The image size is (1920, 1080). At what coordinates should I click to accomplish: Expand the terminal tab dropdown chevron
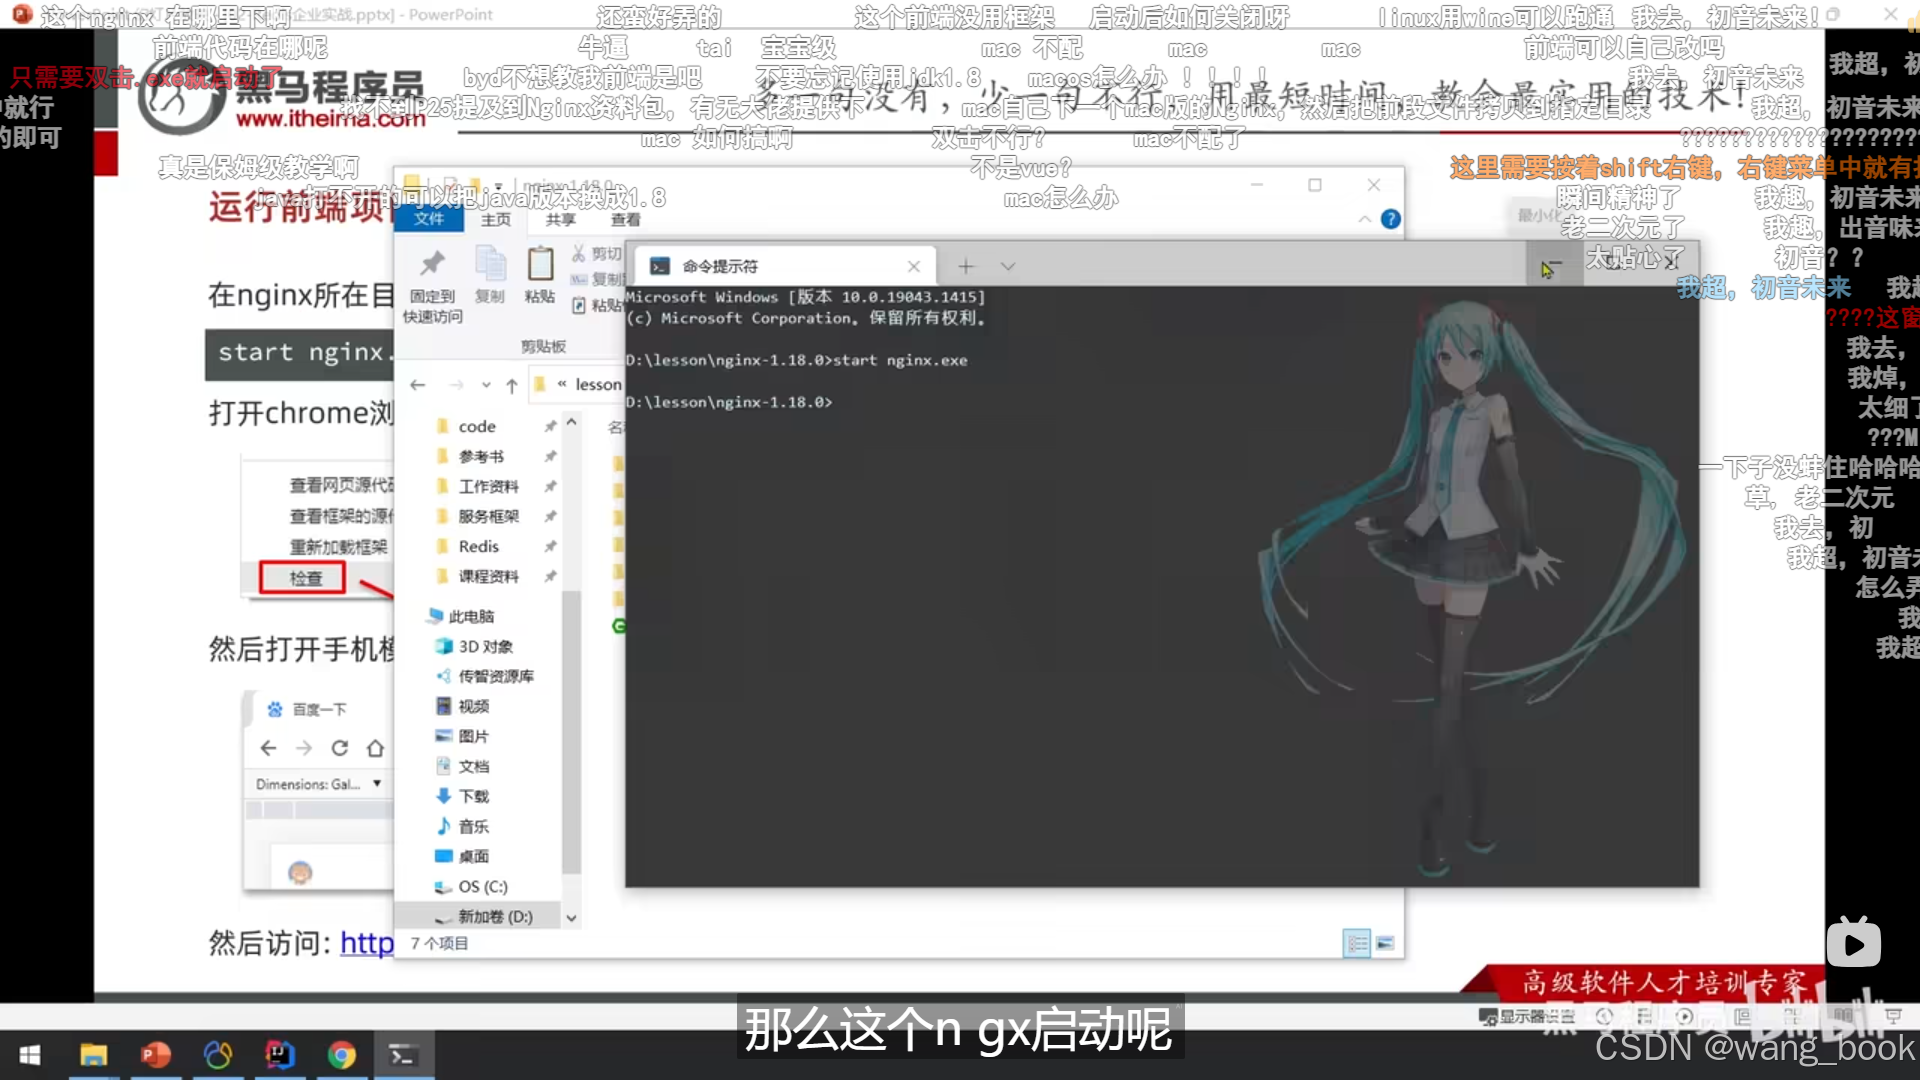[1008, 265]
